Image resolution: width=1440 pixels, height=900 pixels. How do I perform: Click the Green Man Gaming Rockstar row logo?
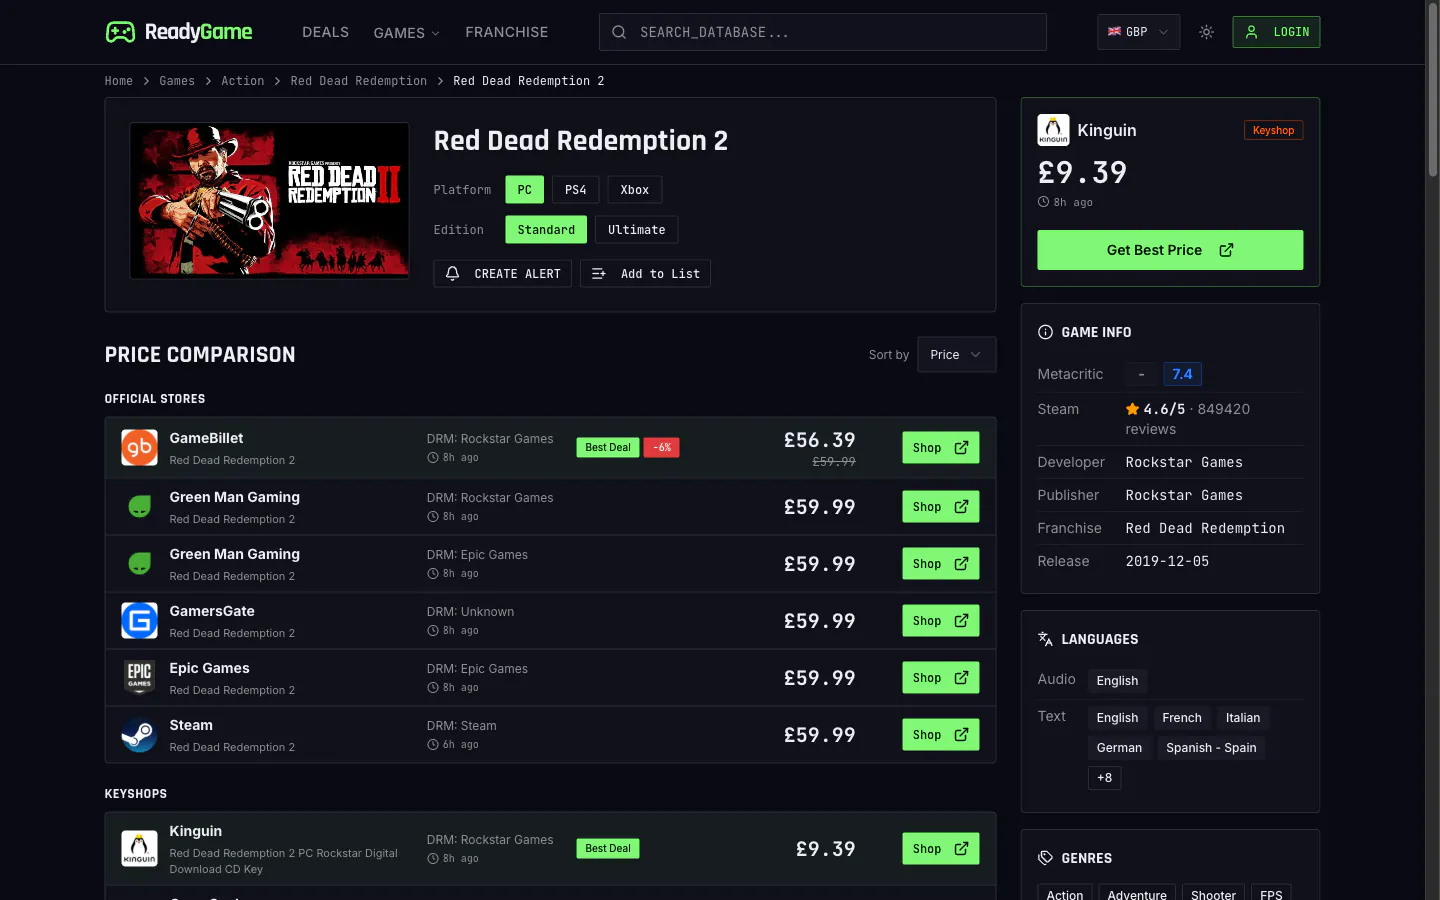tap(139, 507)
